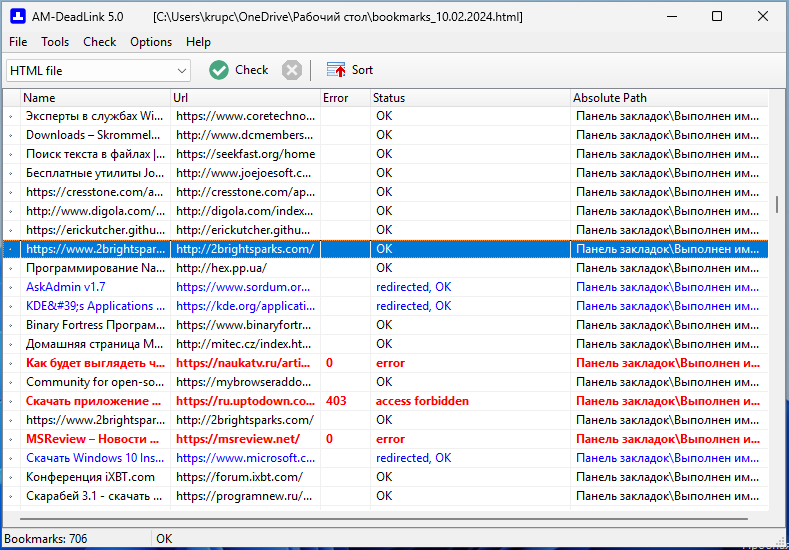The height and width of the screenshot is (550, 789).
Task: Click the vertical scrollbar thumb
Action: click(777, 204)
